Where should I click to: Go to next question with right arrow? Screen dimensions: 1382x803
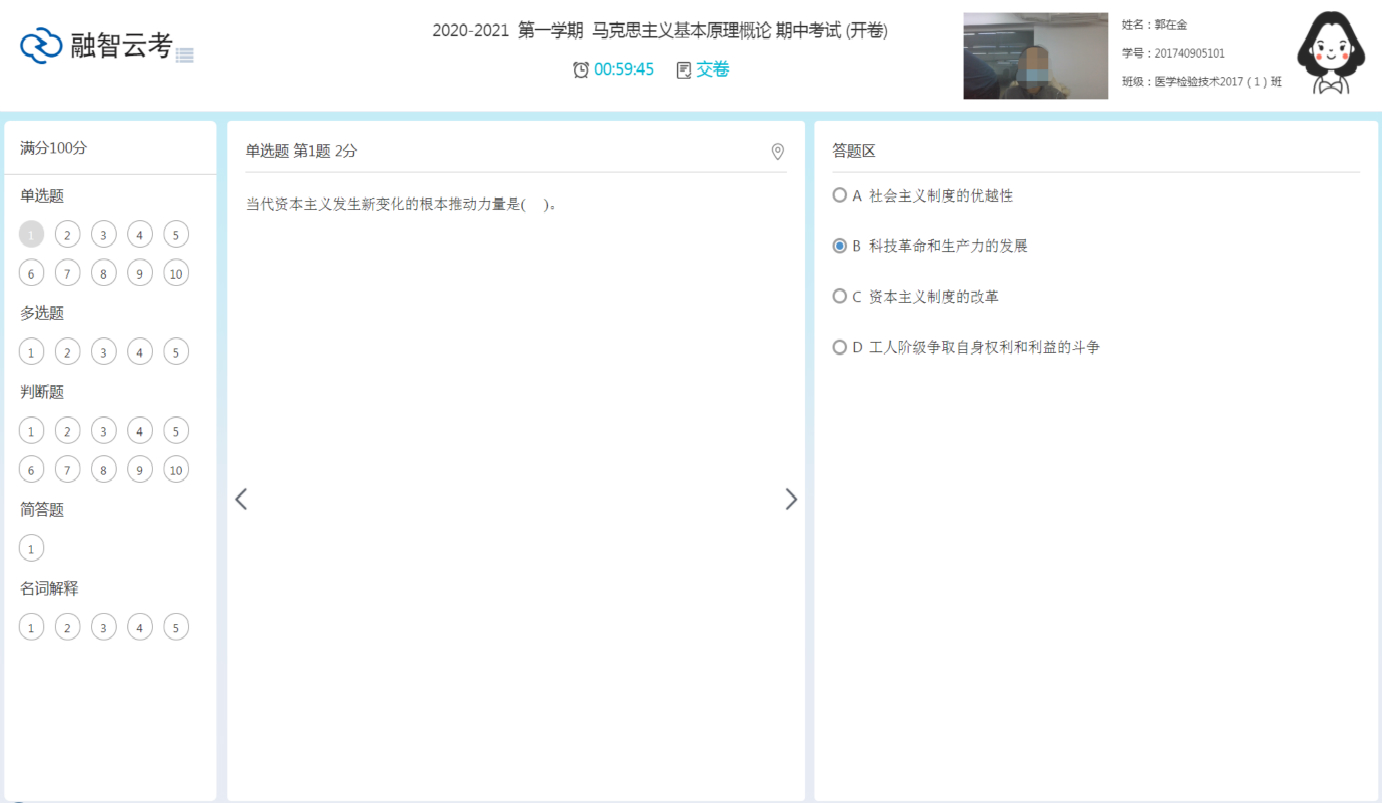pos(791,499)
